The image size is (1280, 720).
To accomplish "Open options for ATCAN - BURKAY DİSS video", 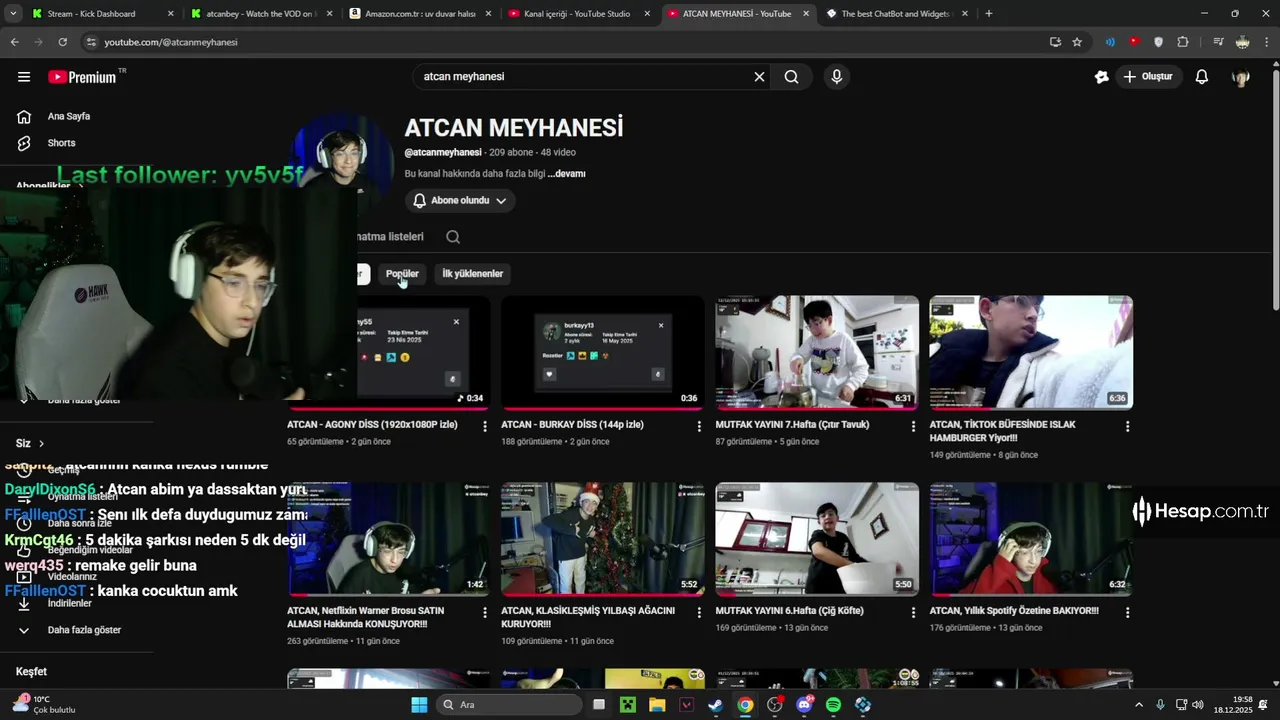I will tap(699, 426).
